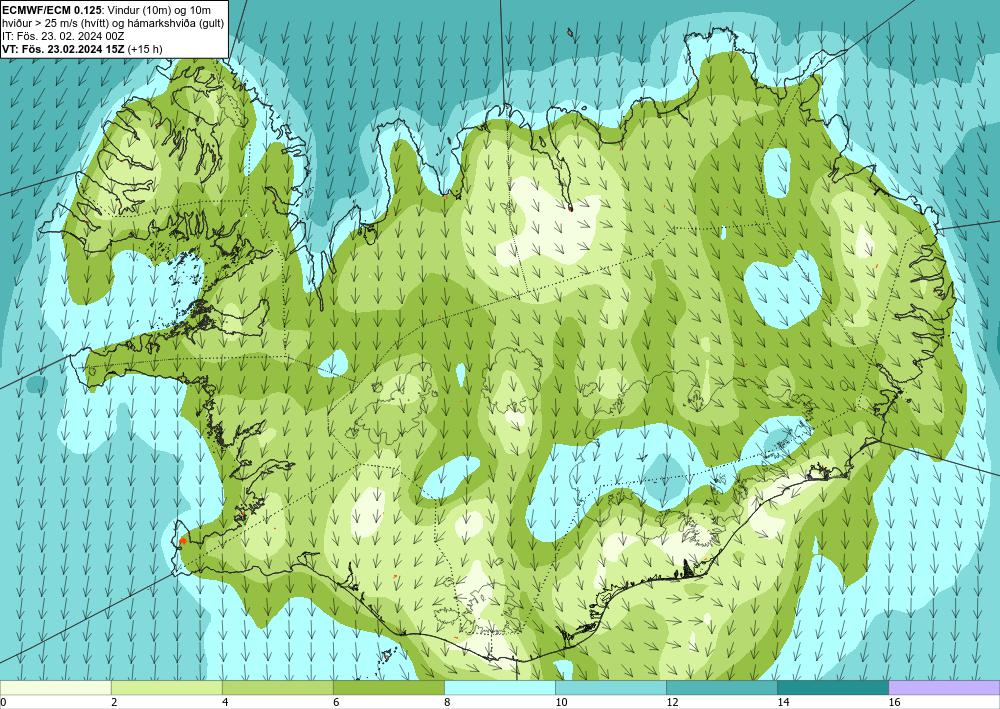This screenshot has height=709, width=1000.
Task: Click the legend scale label '12'
Action: 672,703
